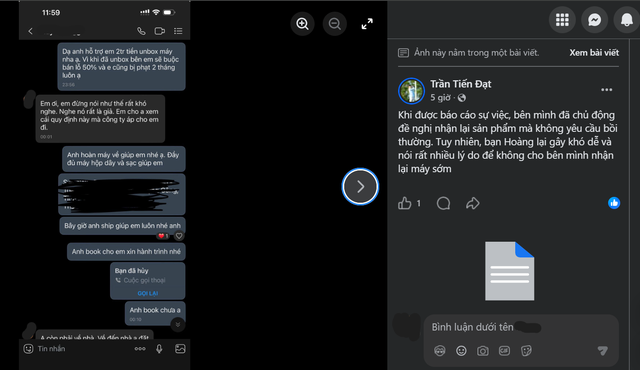This screenshot has height=370, width=640.
Task: Open chat options list icon
Action: click(178, 31)
